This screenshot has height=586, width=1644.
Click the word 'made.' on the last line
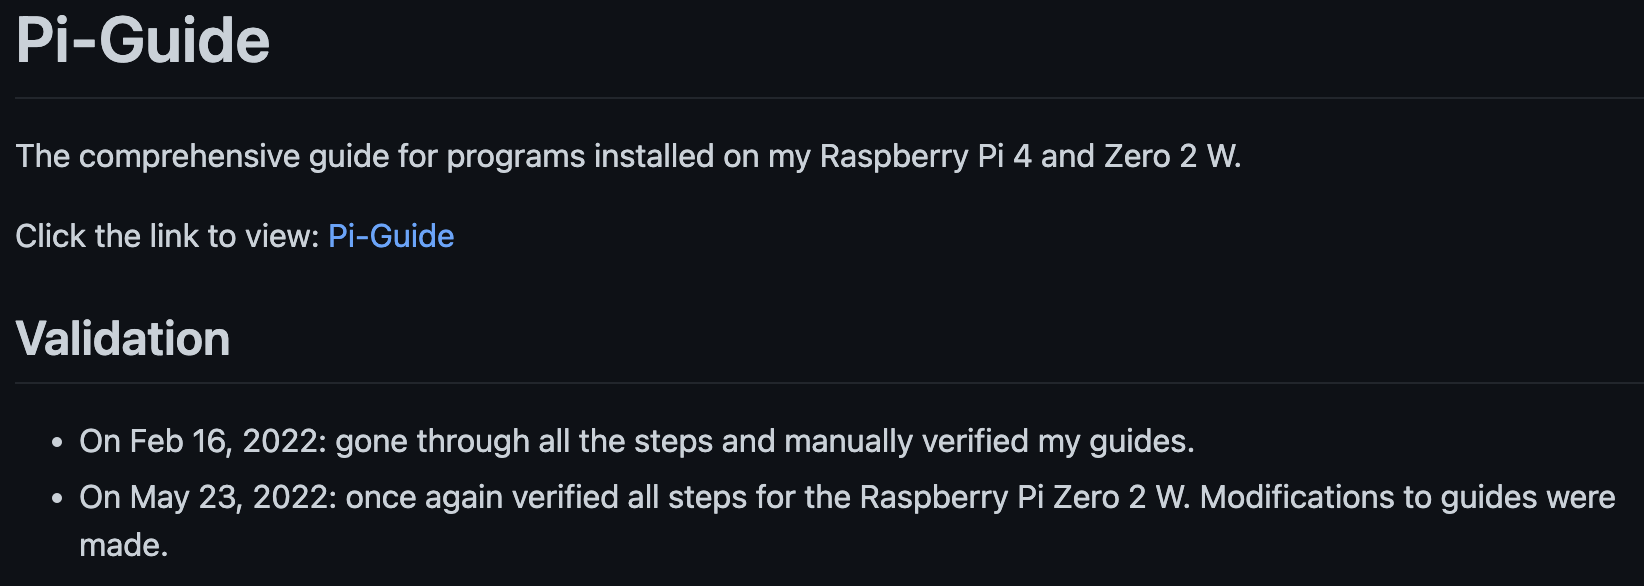coord(124,546)
